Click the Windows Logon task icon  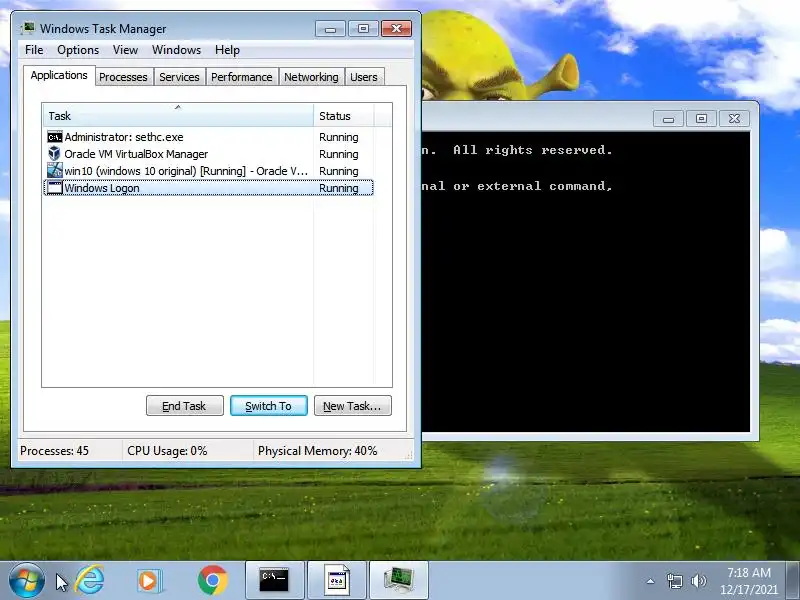click(x=55, y=188)
